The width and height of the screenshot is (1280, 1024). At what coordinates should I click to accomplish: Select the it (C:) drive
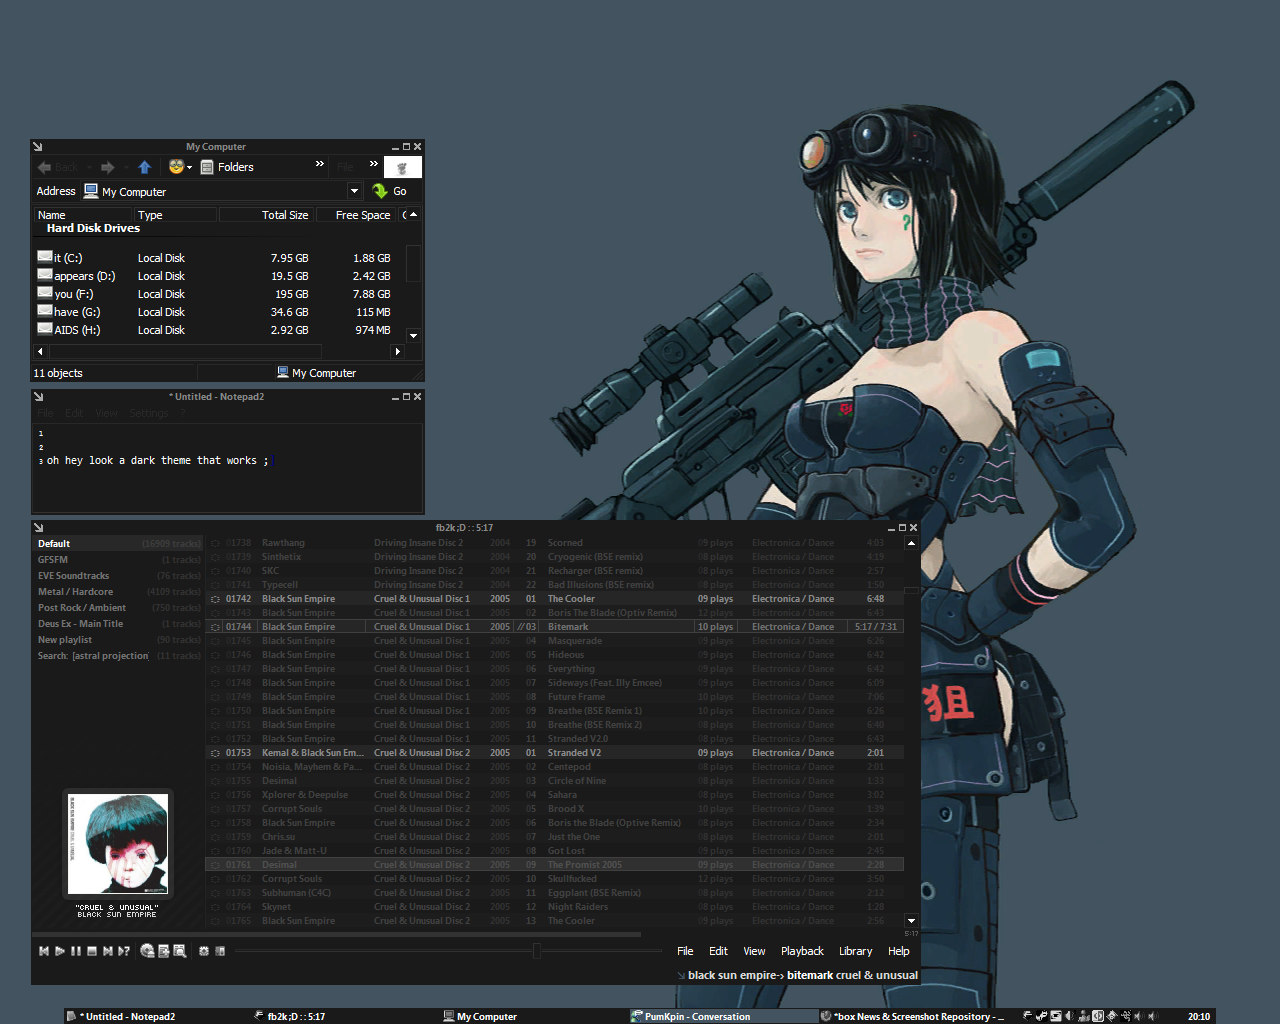pos(60,258)
